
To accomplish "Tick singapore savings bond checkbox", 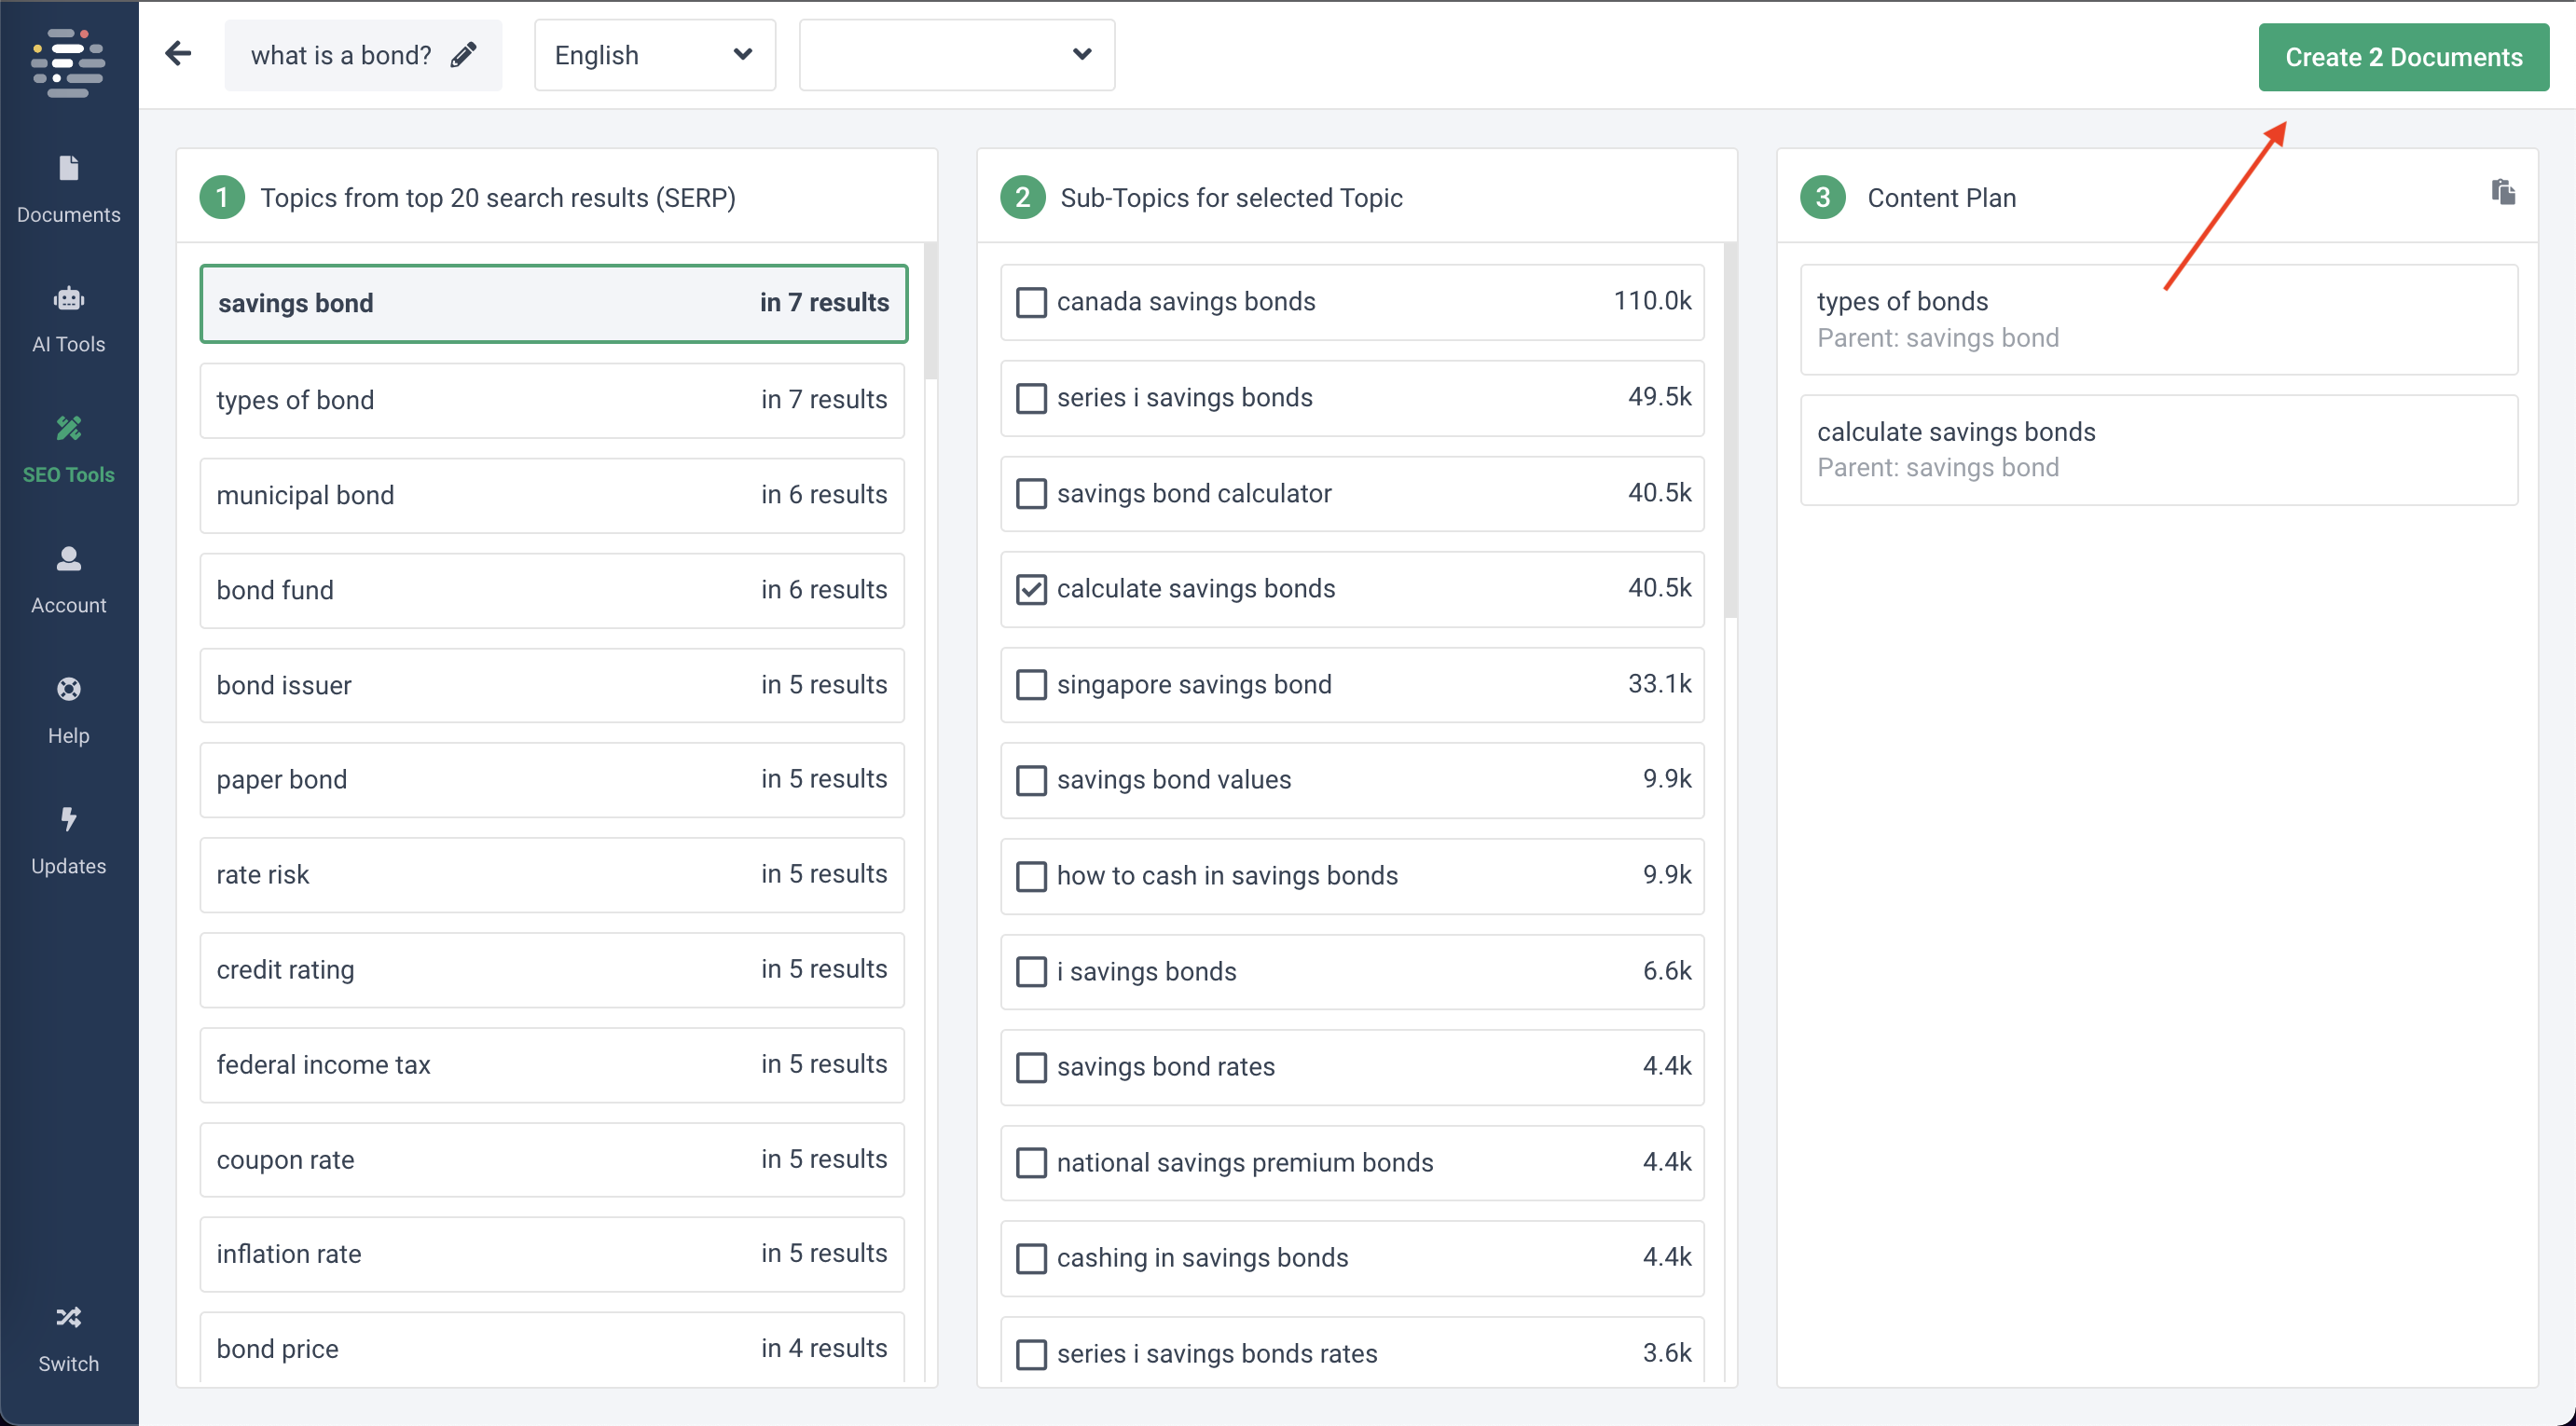I will pyautogui.click(x=1031, y=685).
